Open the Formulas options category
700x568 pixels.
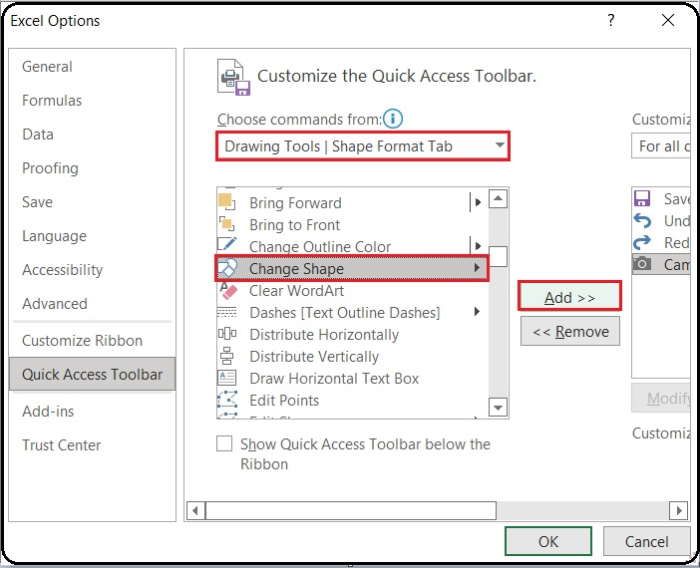click(52, 100)
